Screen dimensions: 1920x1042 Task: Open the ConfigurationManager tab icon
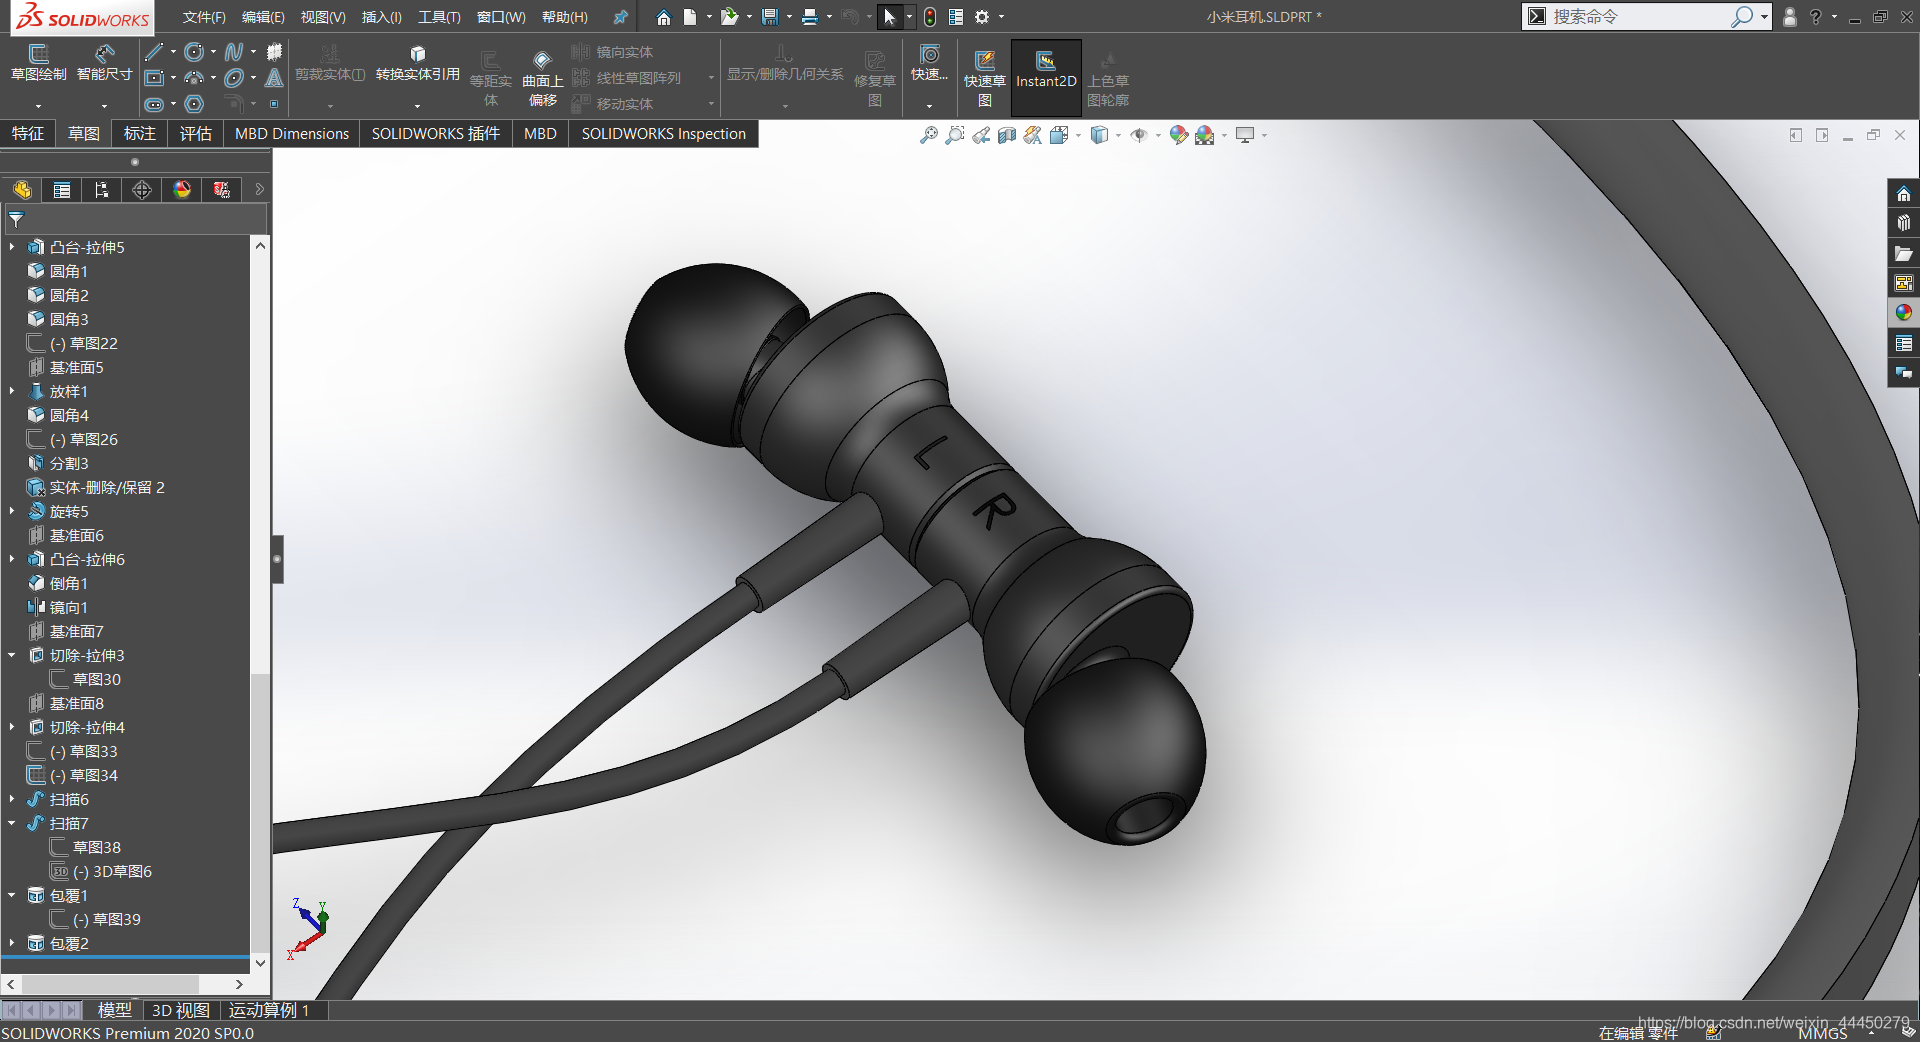(102, 190)
